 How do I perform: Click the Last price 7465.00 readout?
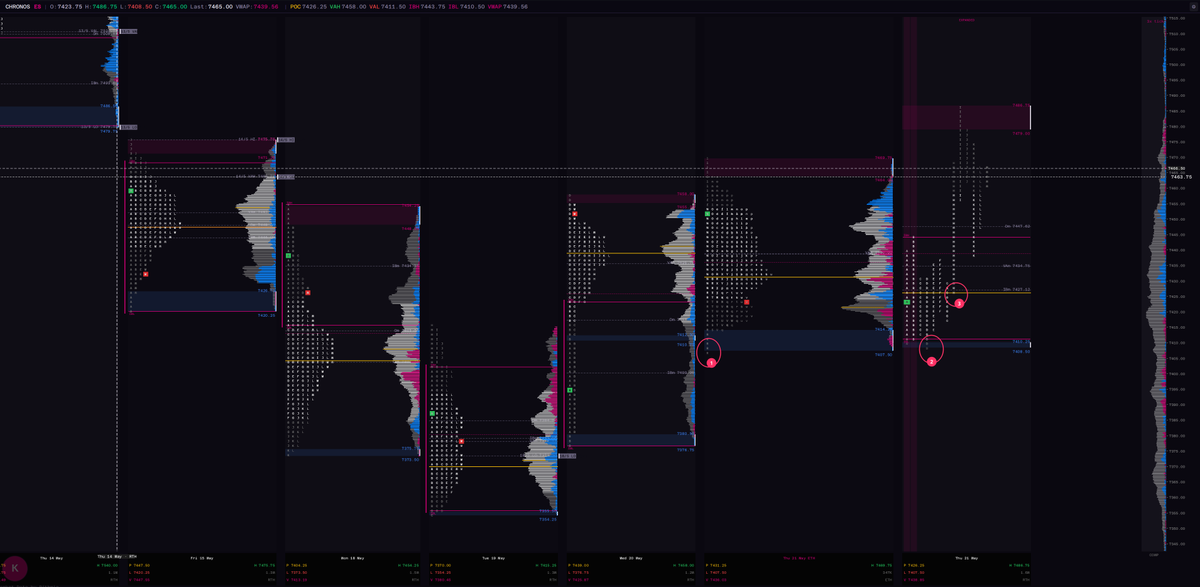211,7
